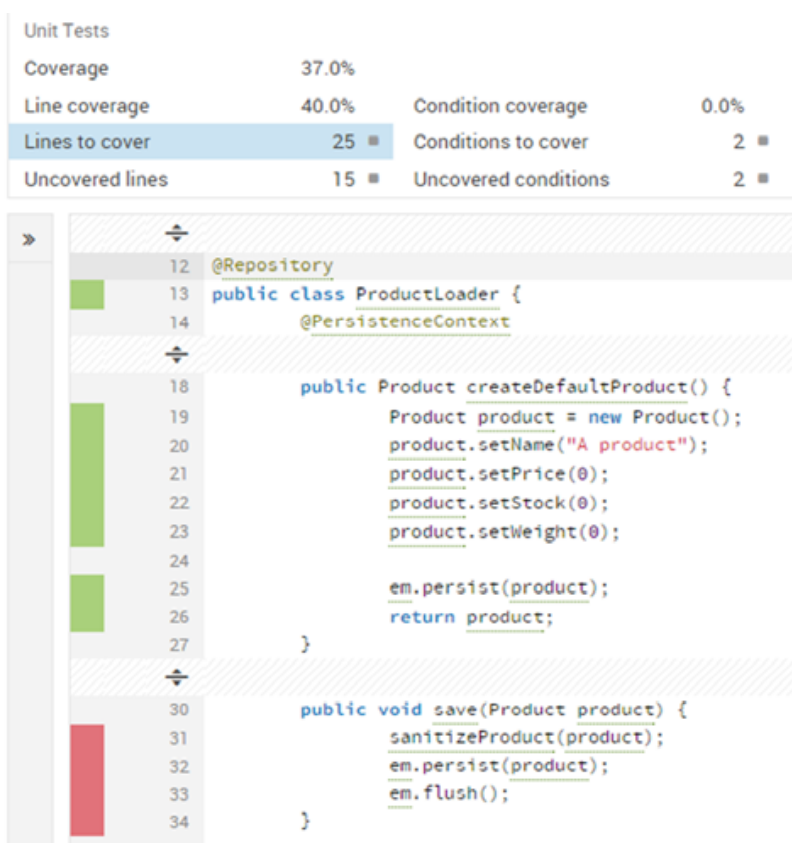Click filter square beside Uncovered conditions

(x=763, y=180)
